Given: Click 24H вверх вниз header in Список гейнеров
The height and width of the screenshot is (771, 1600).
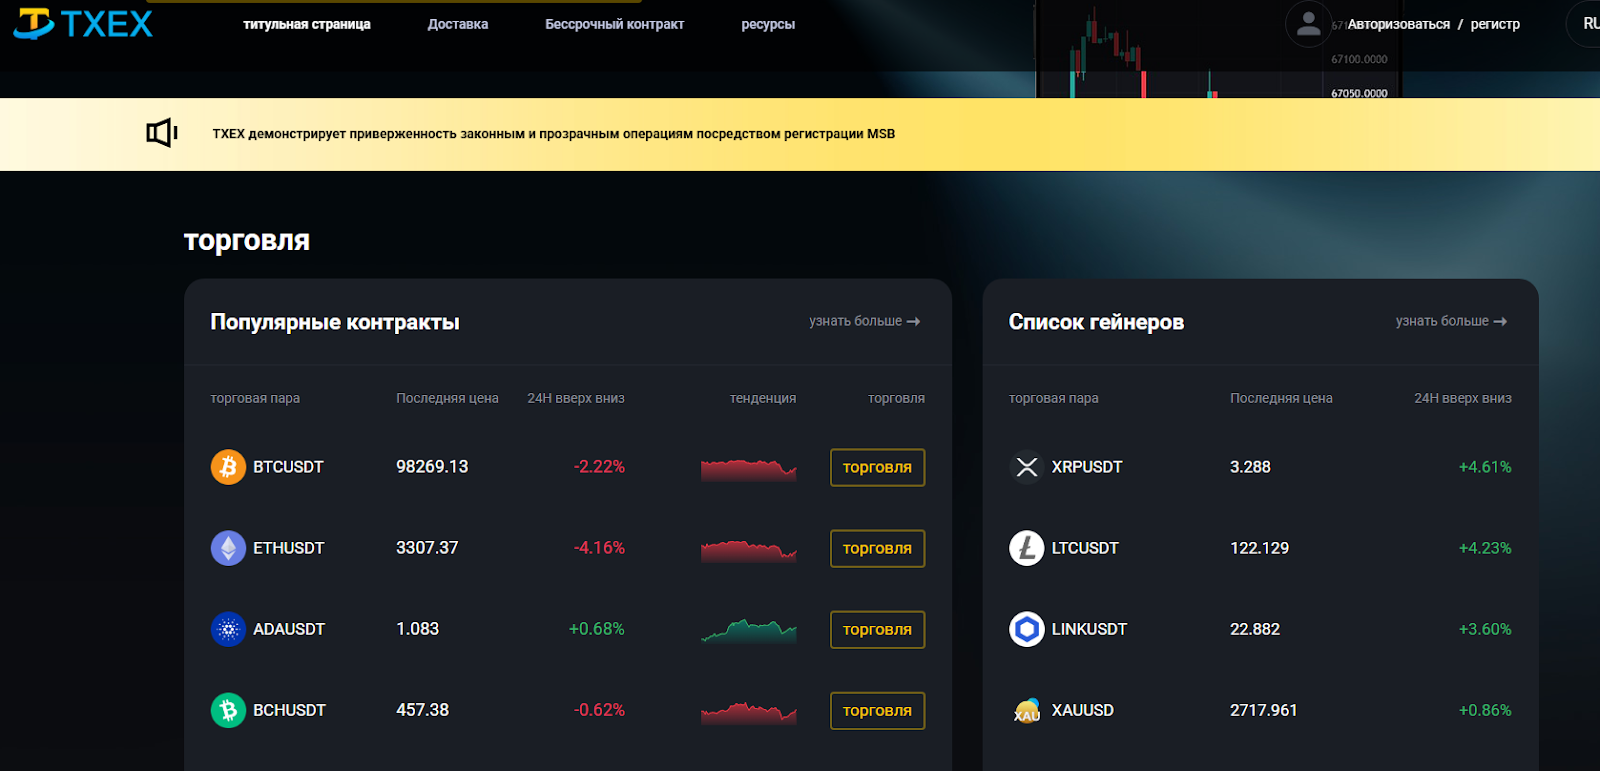Looking at the screenshot, I should tap(1463, 398).
